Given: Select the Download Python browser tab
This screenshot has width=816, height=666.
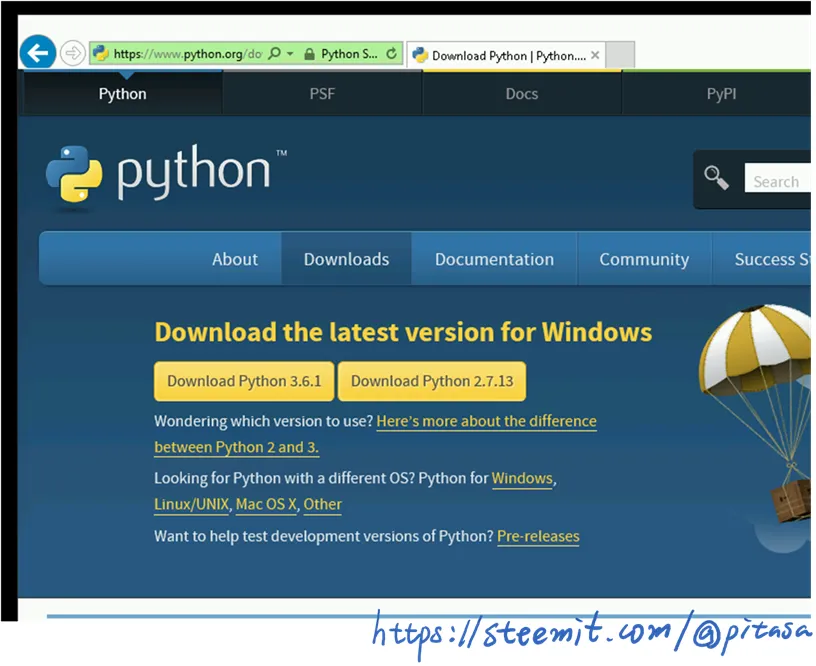Looking at the screenshot, I should (506, 55).
